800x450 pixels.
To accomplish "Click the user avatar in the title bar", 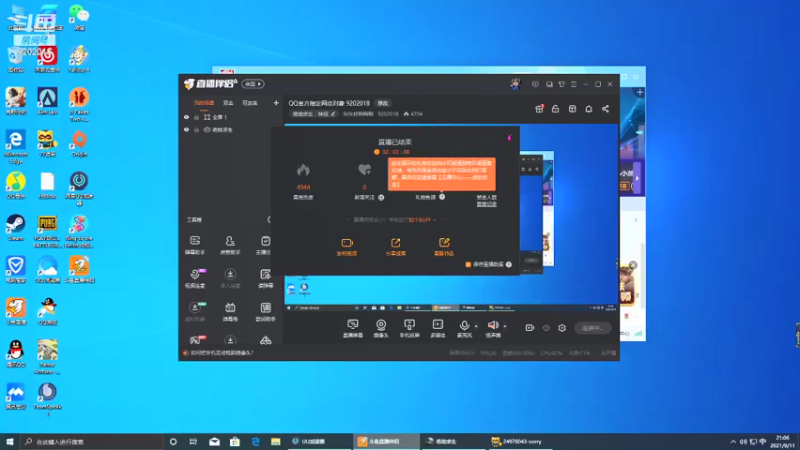I will [515, 84].
